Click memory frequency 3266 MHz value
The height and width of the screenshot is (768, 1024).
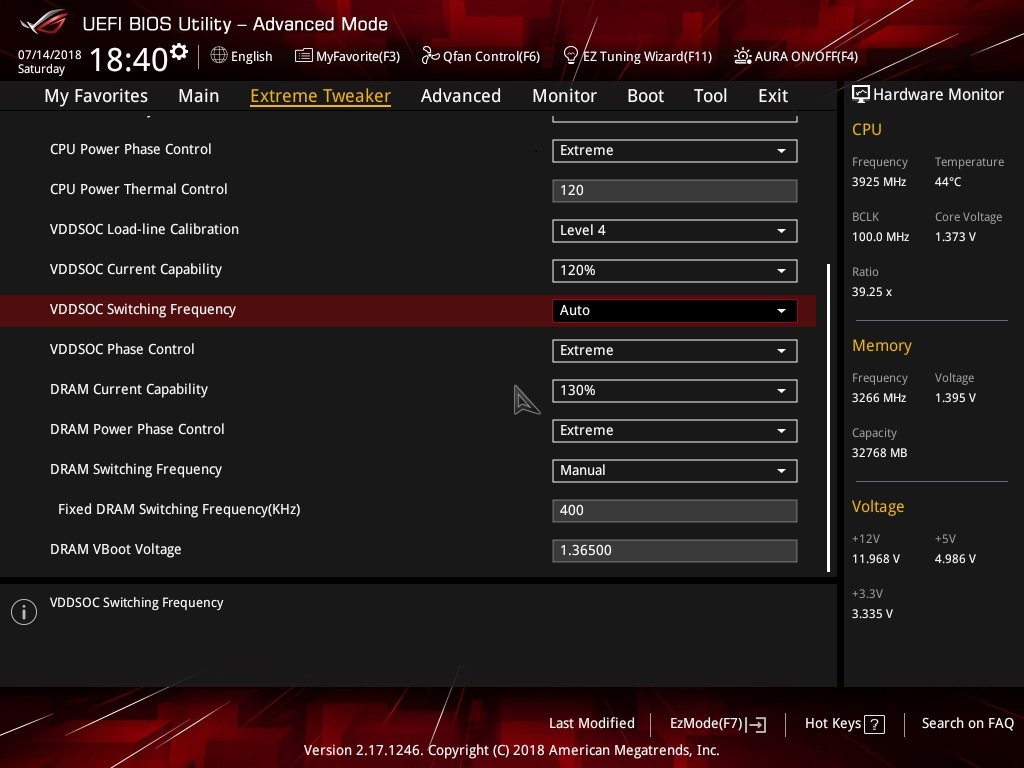point(879,398)
